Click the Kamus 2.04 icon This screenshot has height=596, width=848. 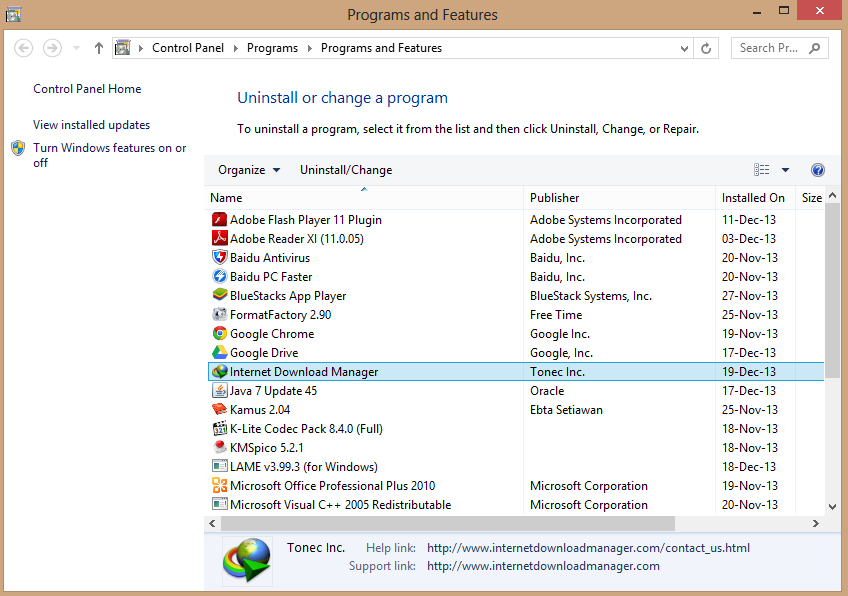(x=219, y=409)
